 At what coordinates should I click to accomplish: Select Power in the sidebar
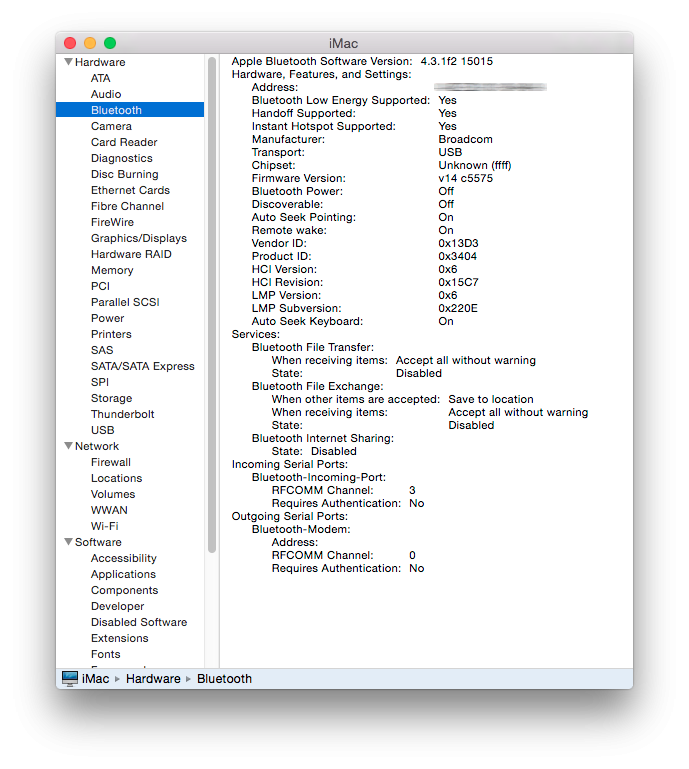click(107, 318)
